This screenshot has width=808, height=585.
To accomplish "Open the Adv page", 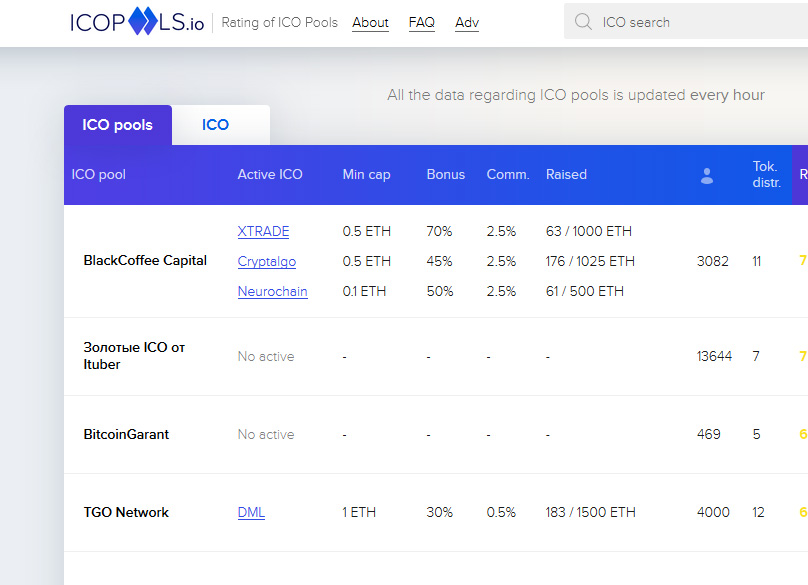I will (x=467, y=23).
